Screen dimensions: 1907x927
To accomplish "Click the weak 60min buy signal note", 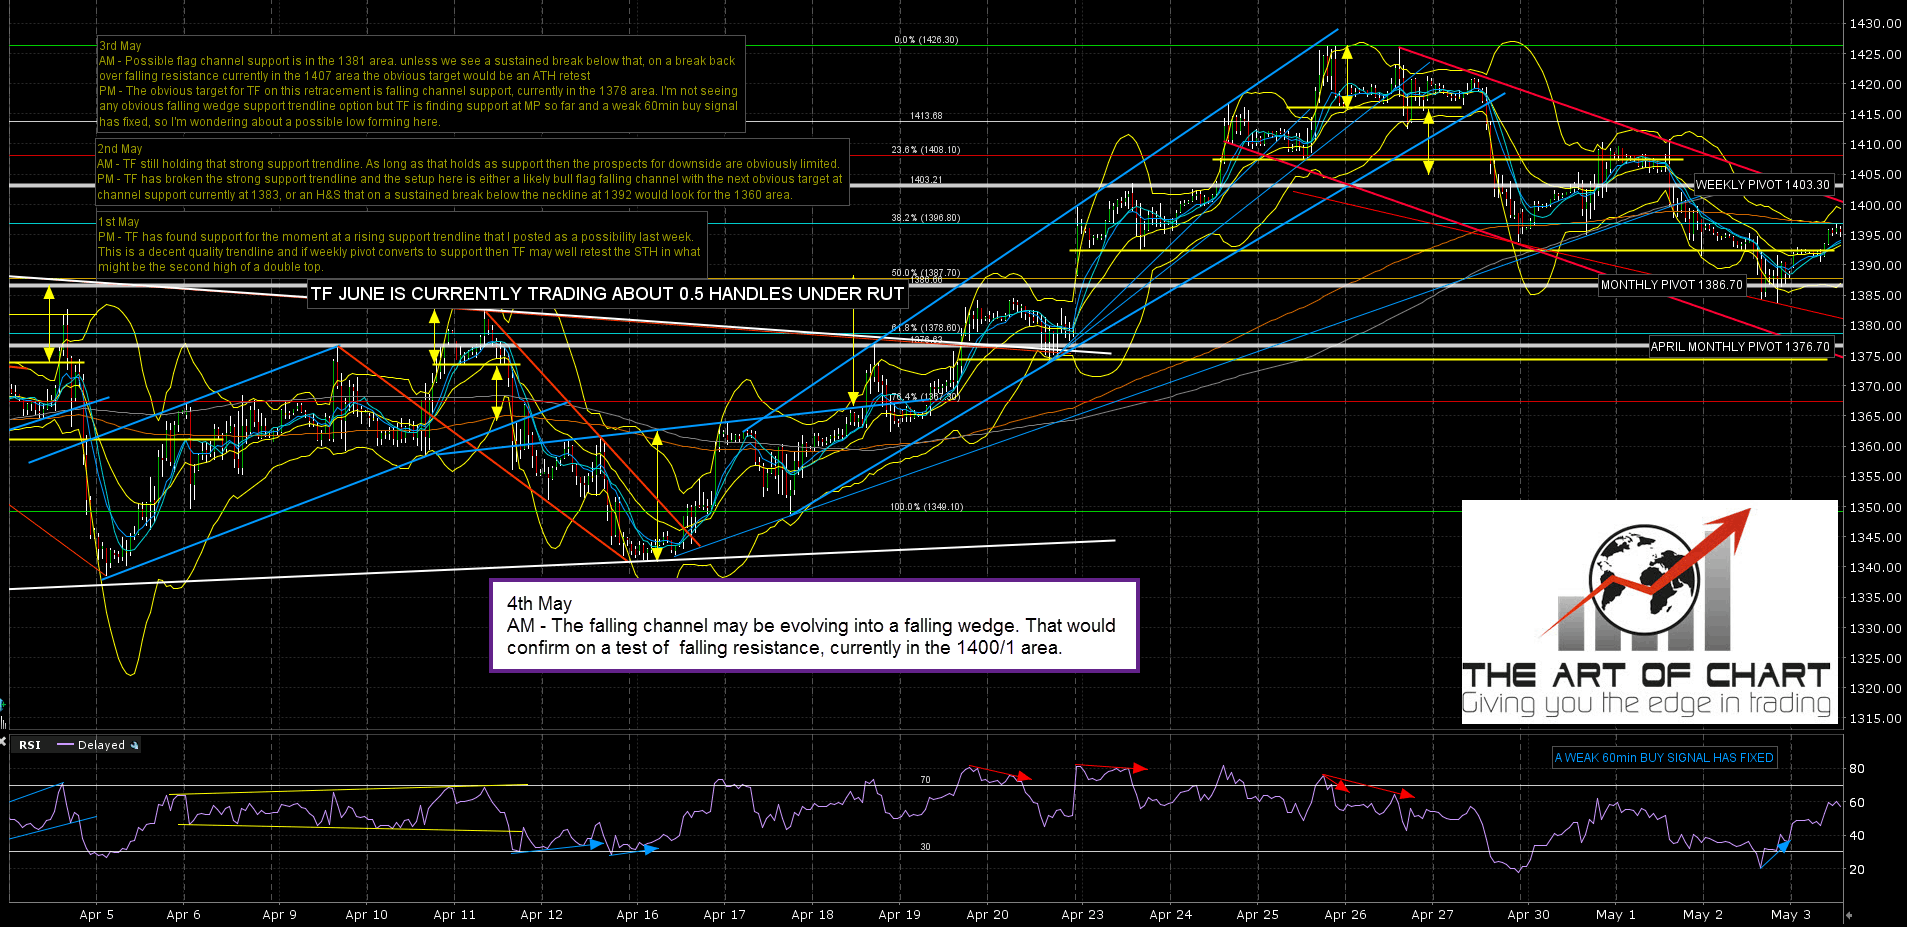I will [x=1664, y=758].
